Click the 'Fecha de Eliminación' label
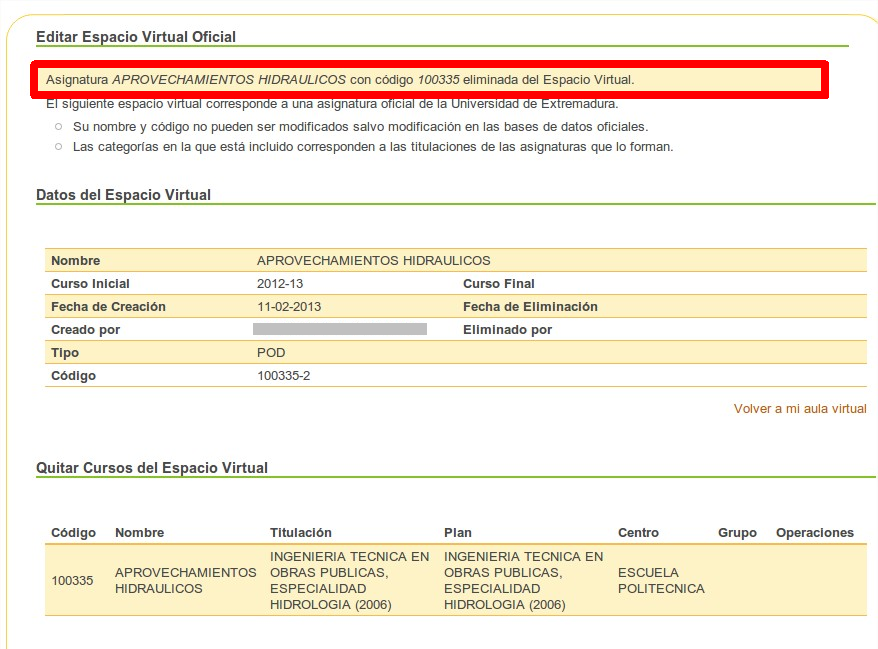878x649 pixels. pos(530,307)
